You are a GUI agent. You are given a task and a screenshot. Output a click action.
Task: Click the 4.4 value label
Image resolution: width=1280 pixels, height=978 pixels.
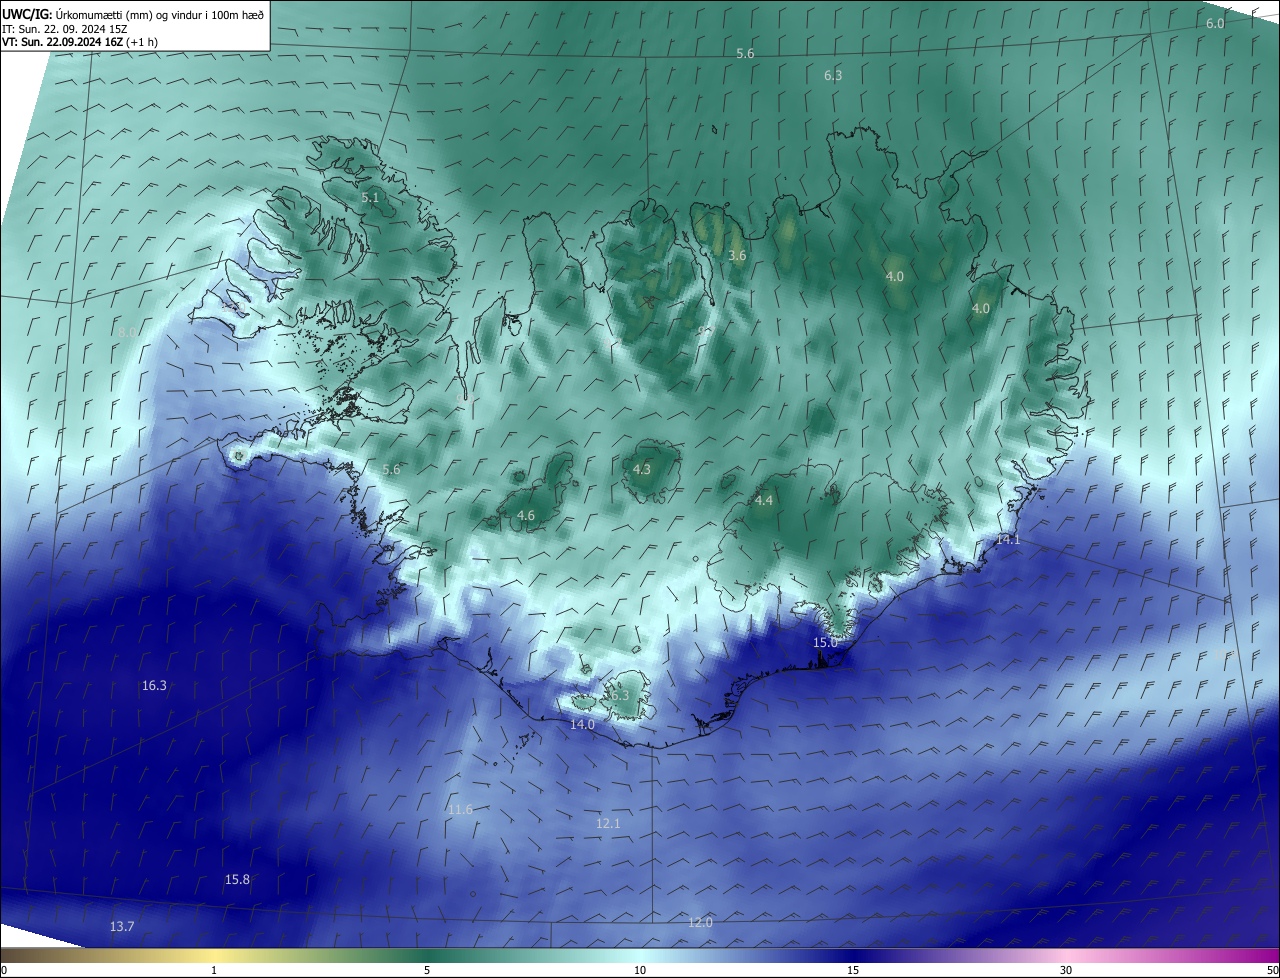tap(764, 500)
